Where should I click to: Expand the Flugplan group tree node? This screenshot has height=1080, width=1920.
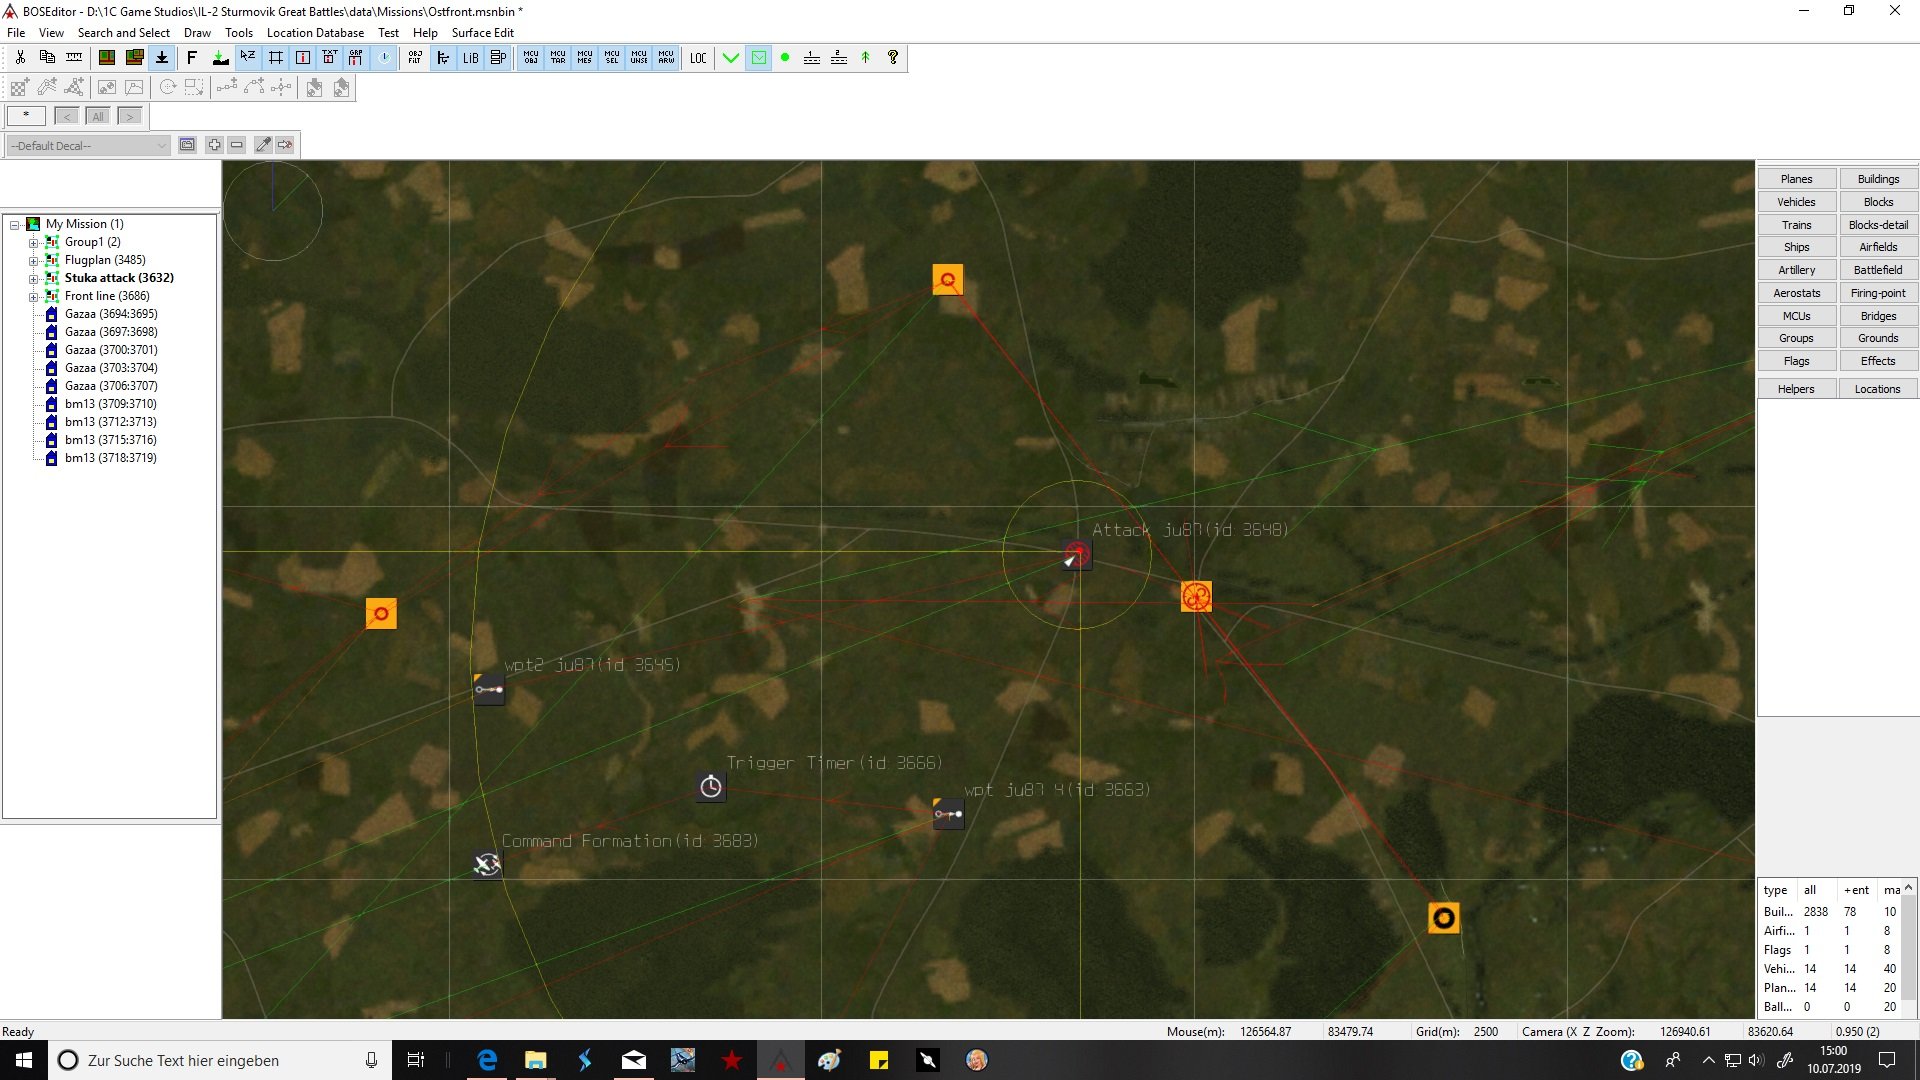33,260
